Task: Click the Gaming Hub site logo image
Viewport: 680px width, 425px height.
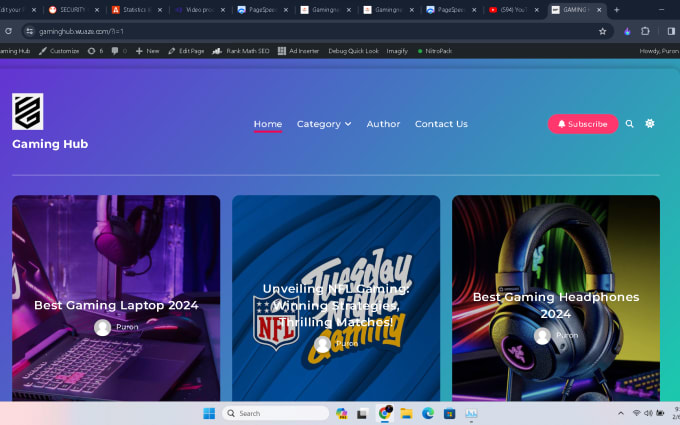Action: 27,111
